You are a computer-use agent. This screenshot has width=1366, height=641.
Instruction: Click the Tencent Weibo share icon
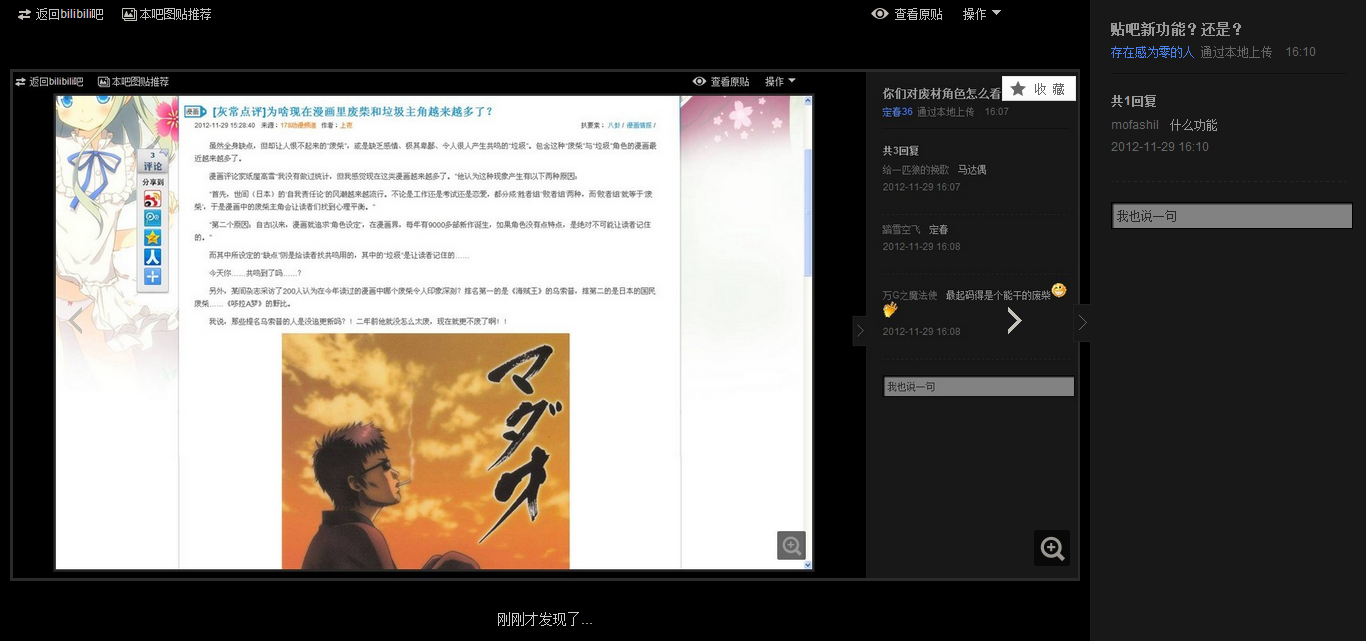coord(152,218)
